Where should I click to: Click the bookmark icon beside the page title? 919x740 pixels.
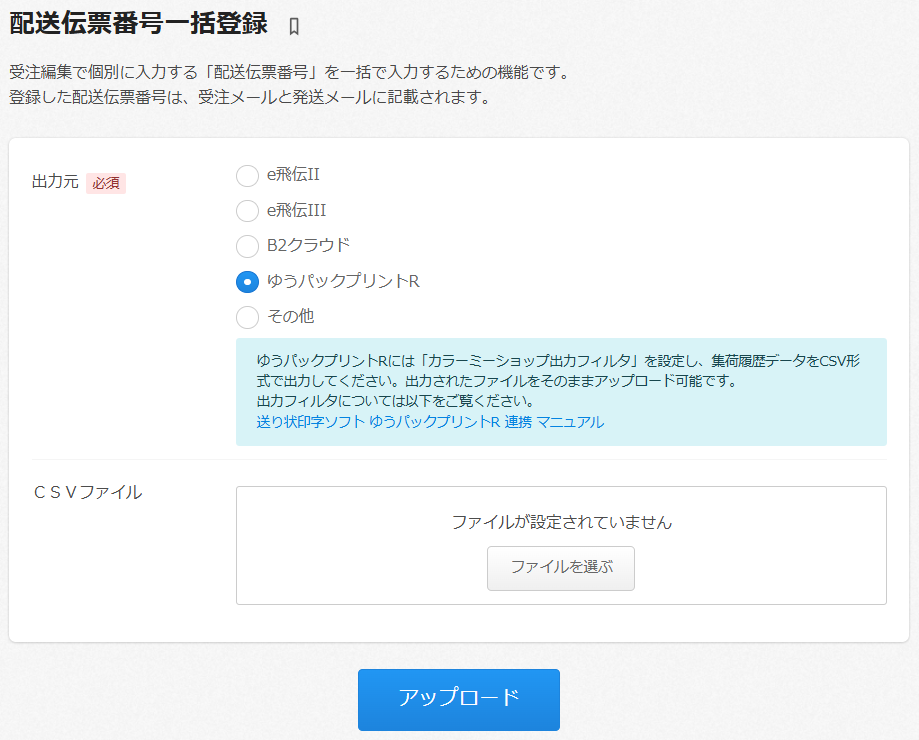(293, 26)
